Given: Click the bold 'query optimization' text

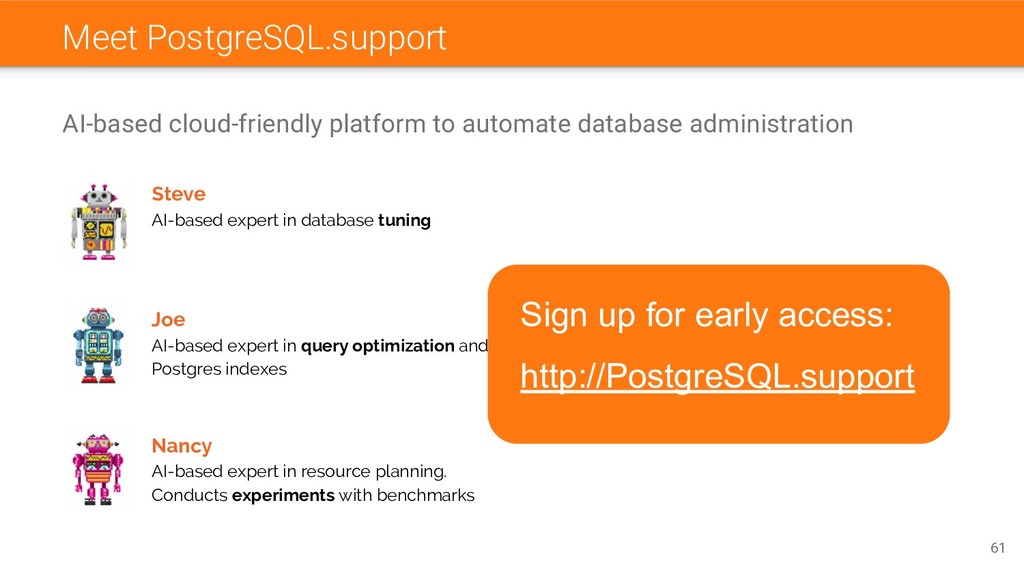Looking at the screenshot, I should [x=377, y=346].
